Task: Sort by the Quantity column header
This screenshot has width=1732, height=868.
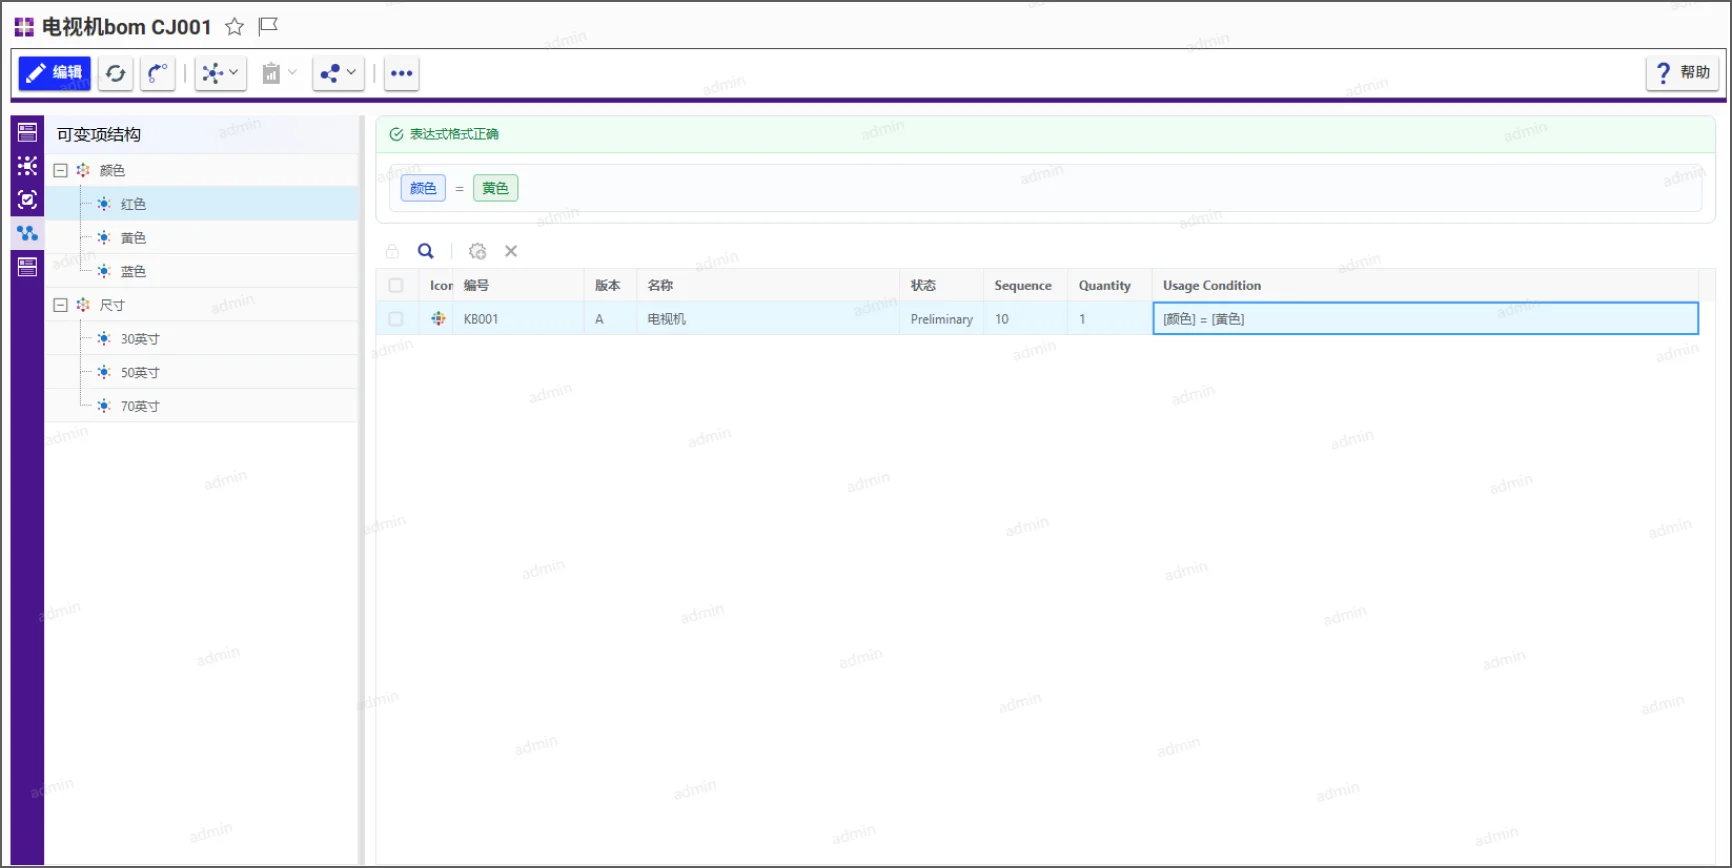Action: click(x=1109, y=286)
